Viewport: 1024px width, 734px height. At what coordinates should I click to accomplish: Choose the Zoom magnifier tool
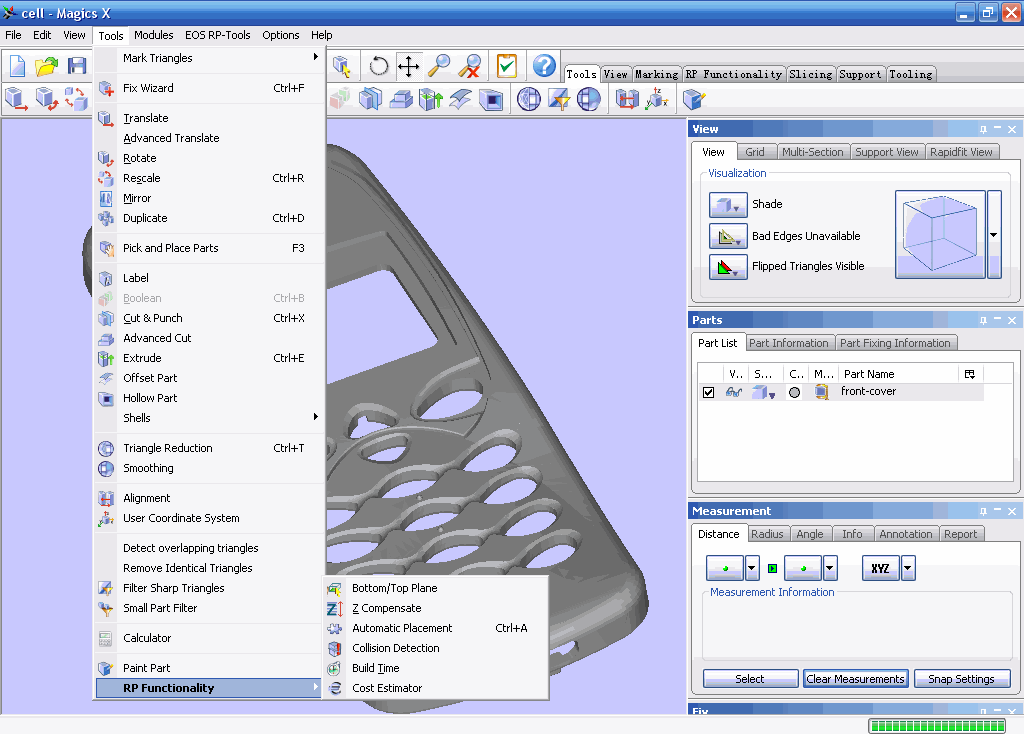point(439,66)
